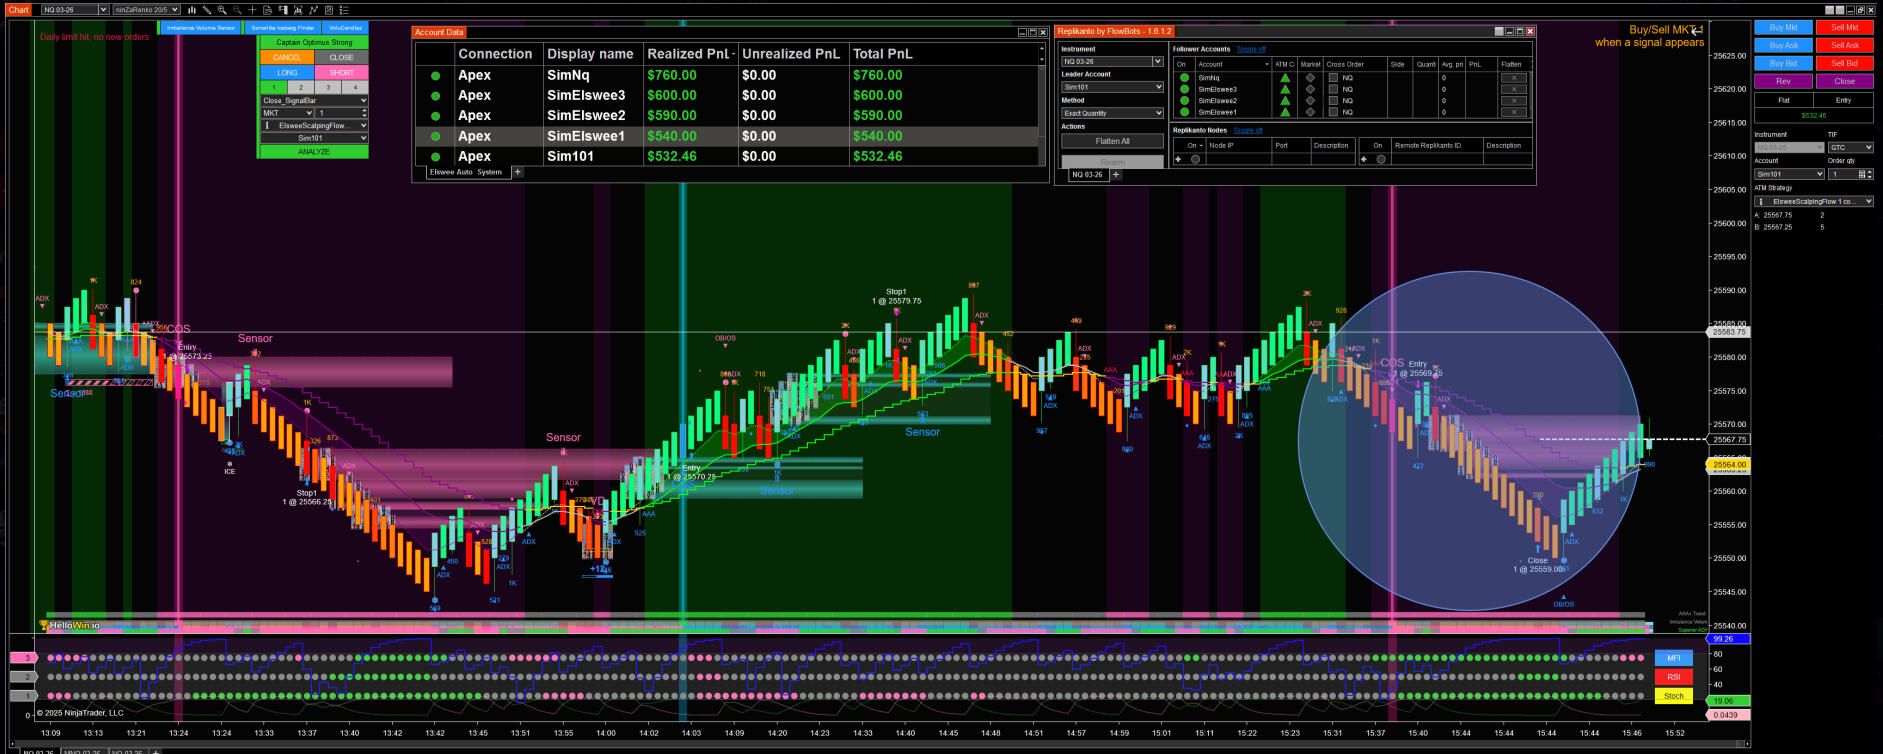Check Cross Order box for SimNq
This screenshot has width=1883, height=754.
[1333, 78]
